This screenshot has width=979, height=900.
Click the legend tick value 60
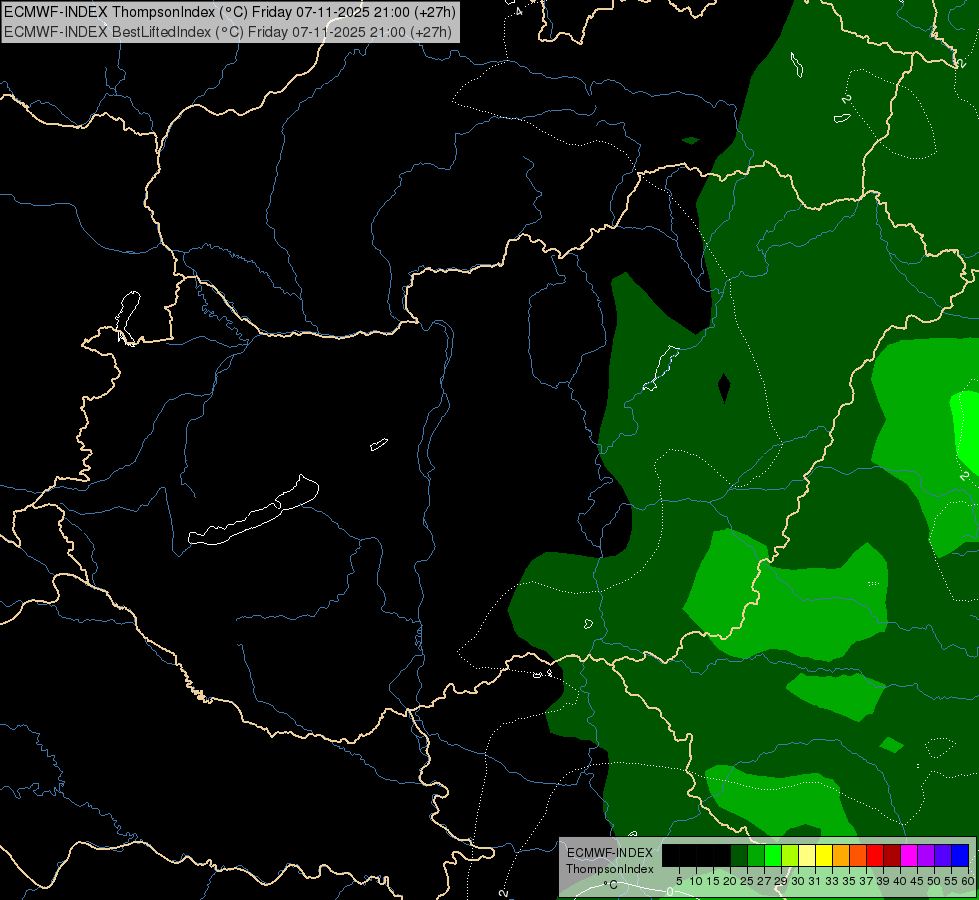tap(968, 881)
